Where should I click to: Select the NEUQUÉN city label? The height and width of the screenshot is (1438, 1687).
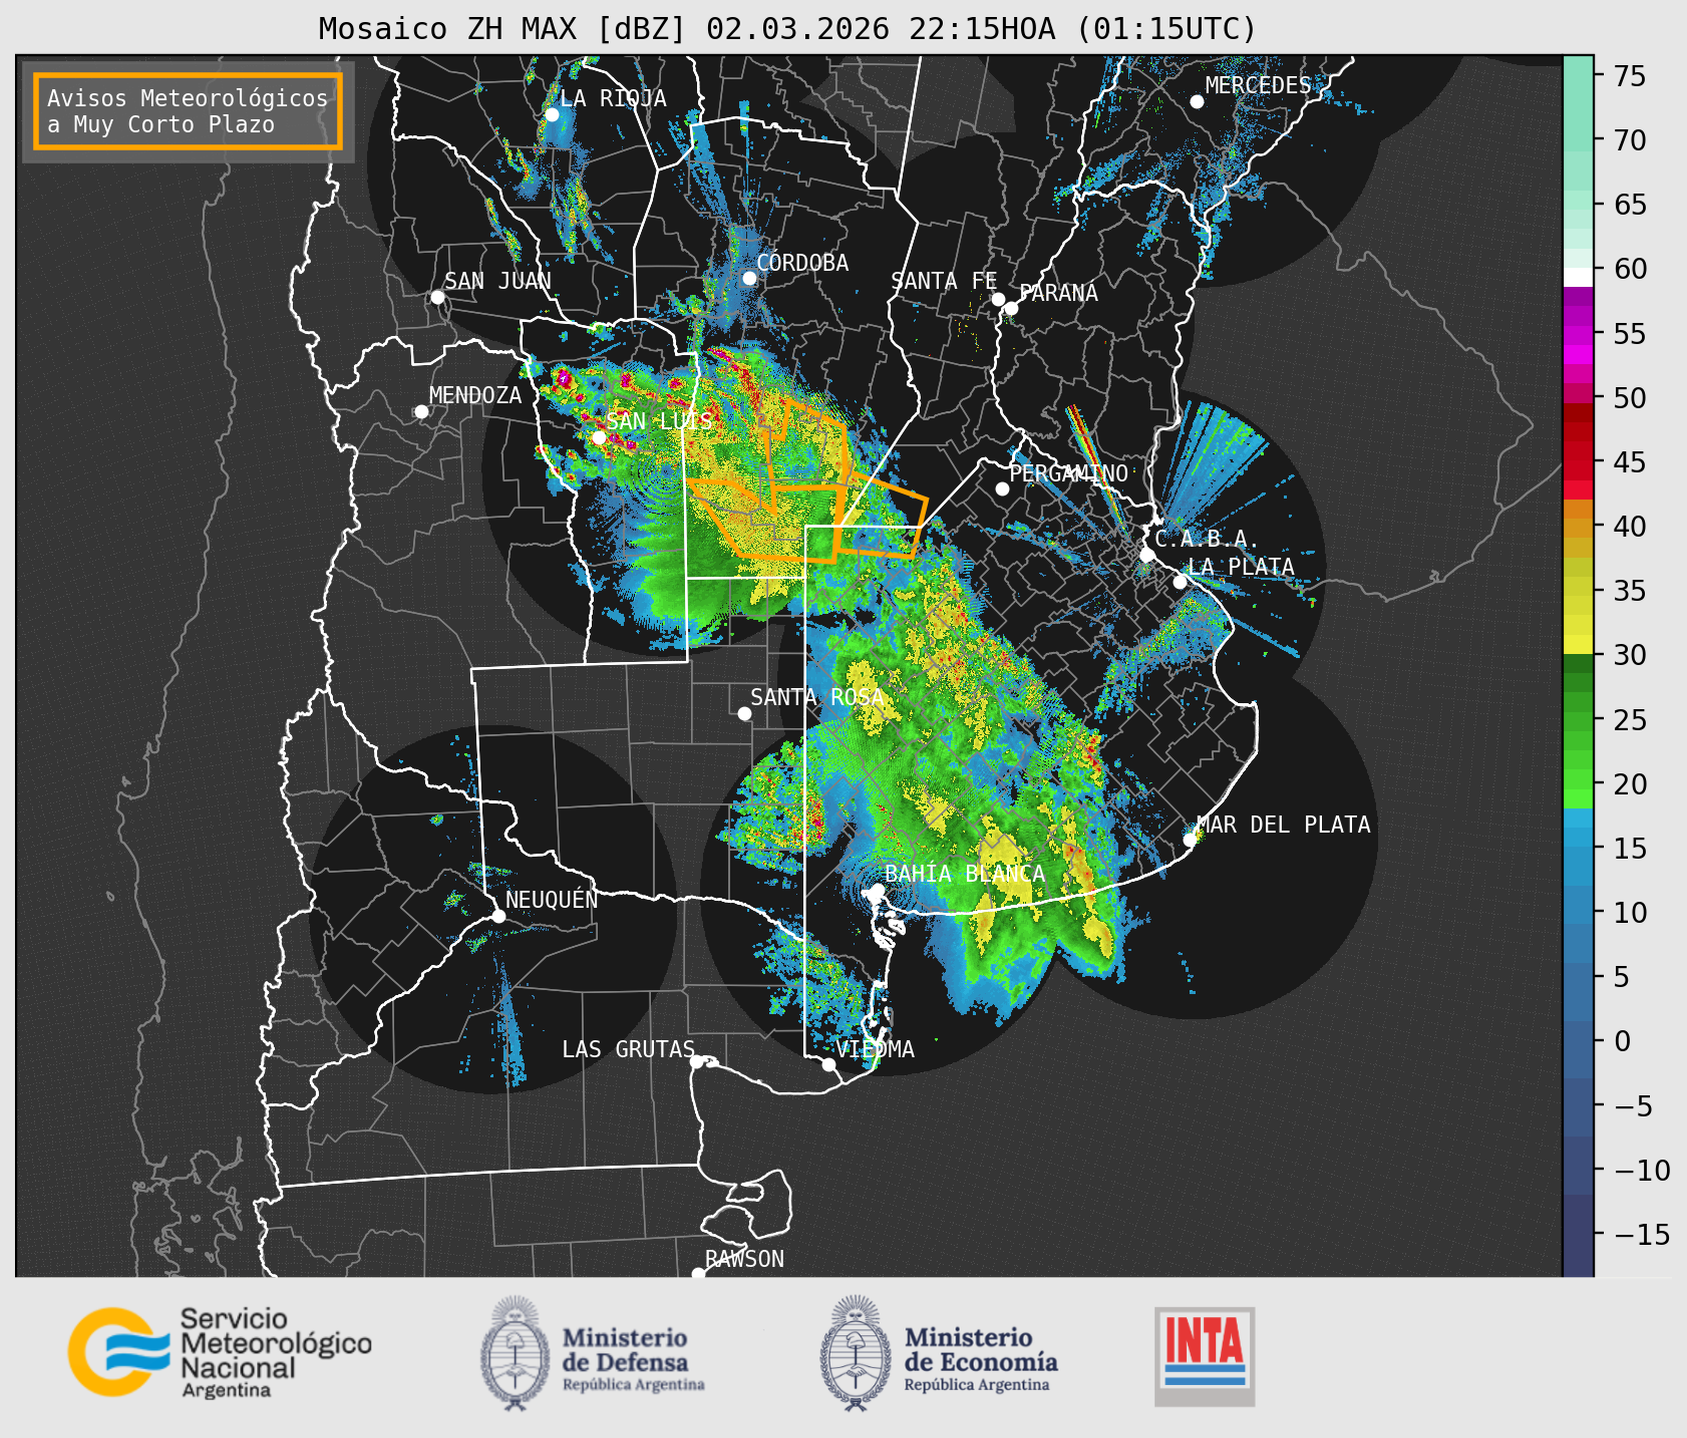pyautogui.click(x=552, y=900)
